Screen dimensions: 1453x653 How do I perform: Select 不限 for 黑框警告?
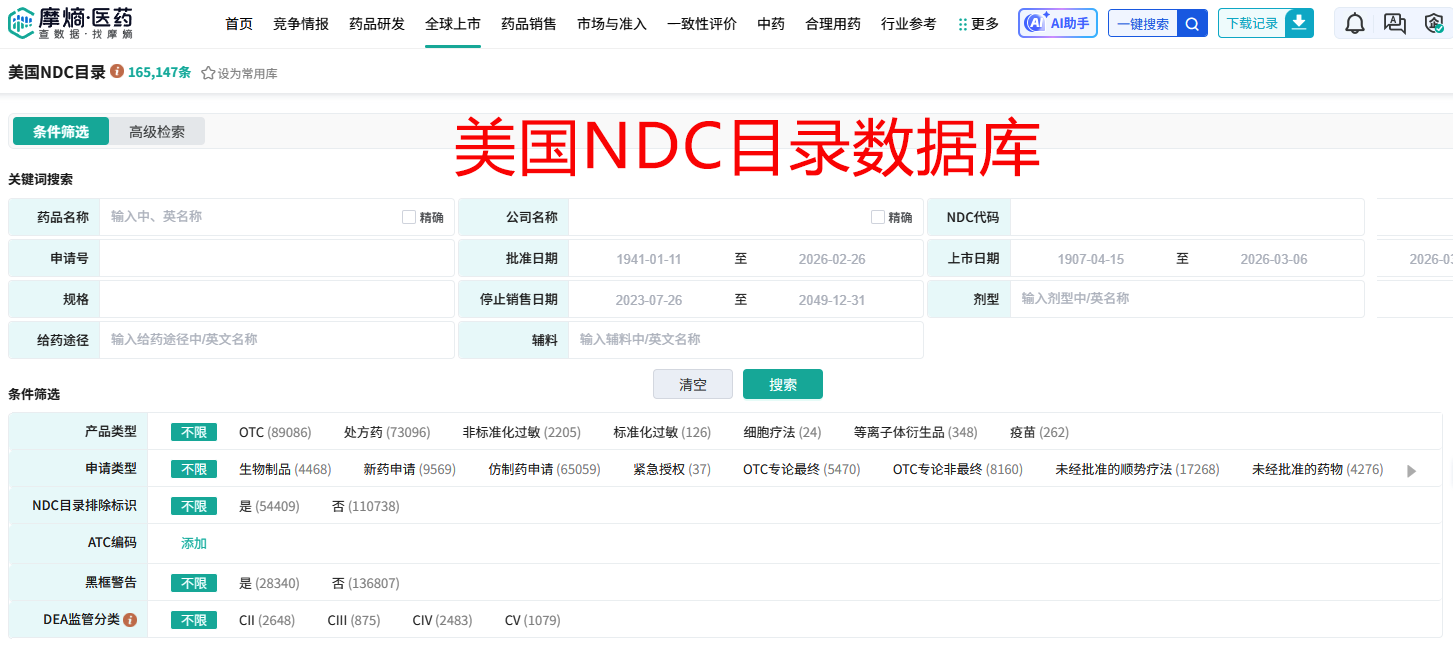(194, 583)
